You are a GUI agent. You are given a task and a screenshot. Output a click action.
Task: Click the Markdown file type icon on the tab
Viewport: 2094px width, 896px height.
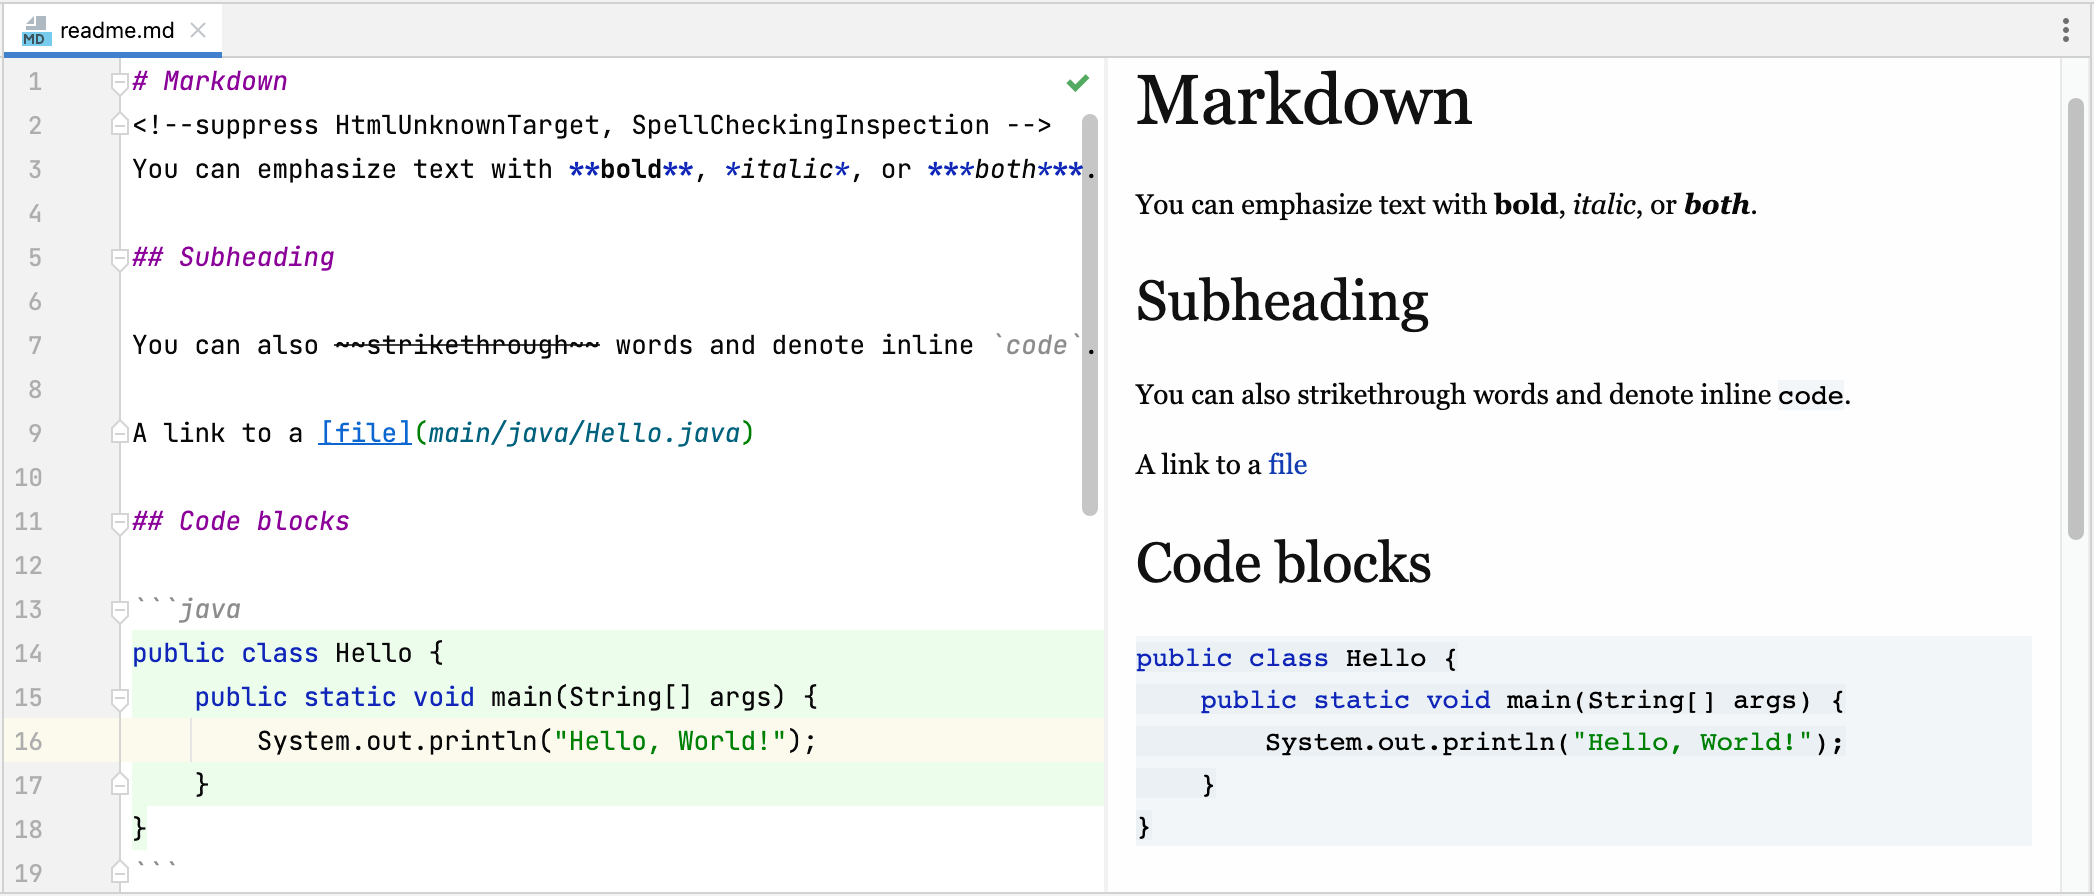(35, 31)
